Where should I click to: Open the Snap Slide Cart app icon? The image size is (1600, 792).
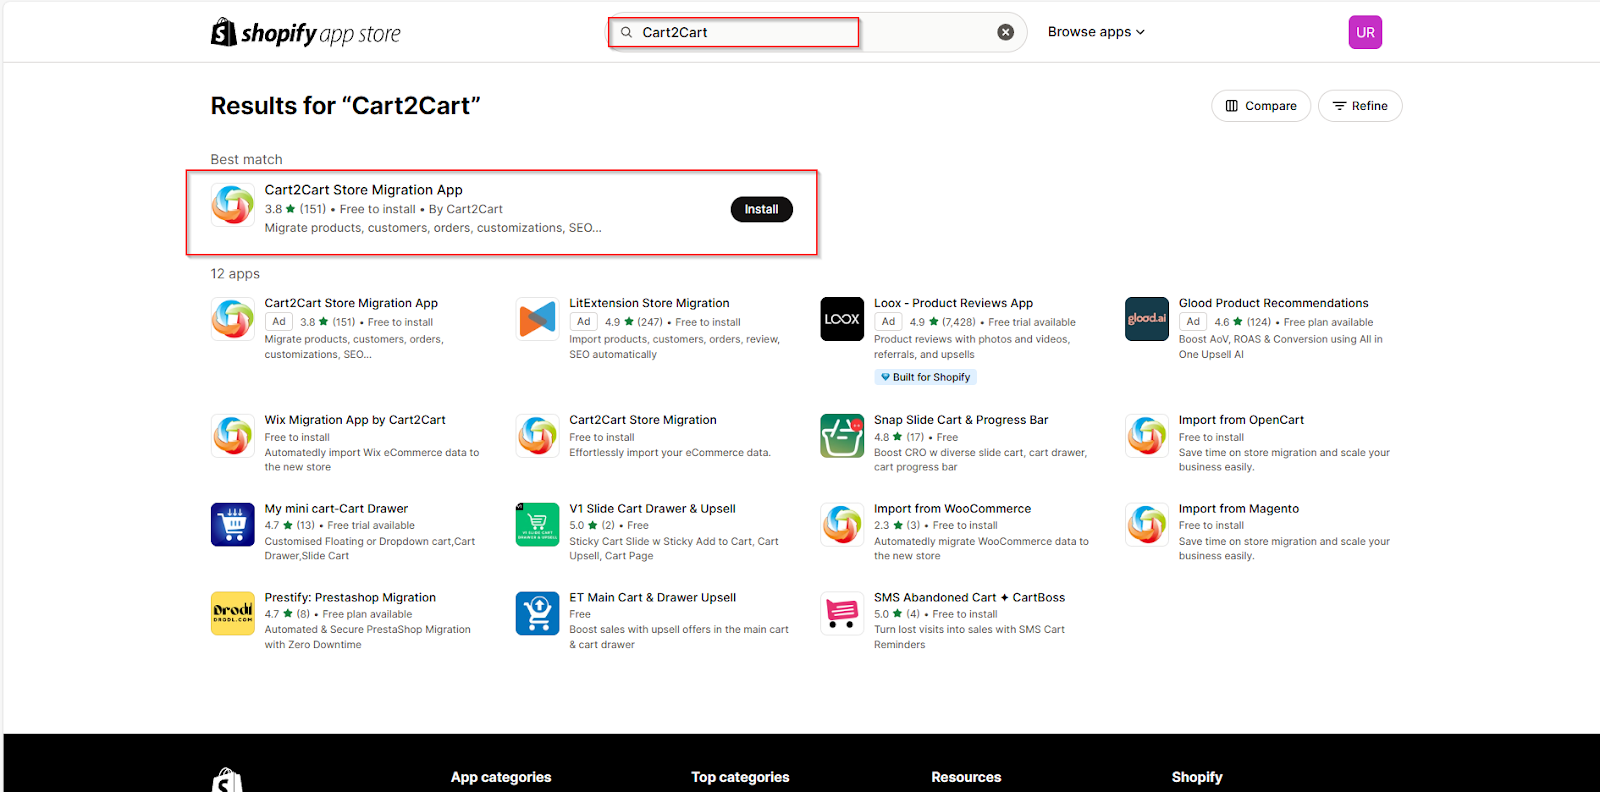(842, 436)
